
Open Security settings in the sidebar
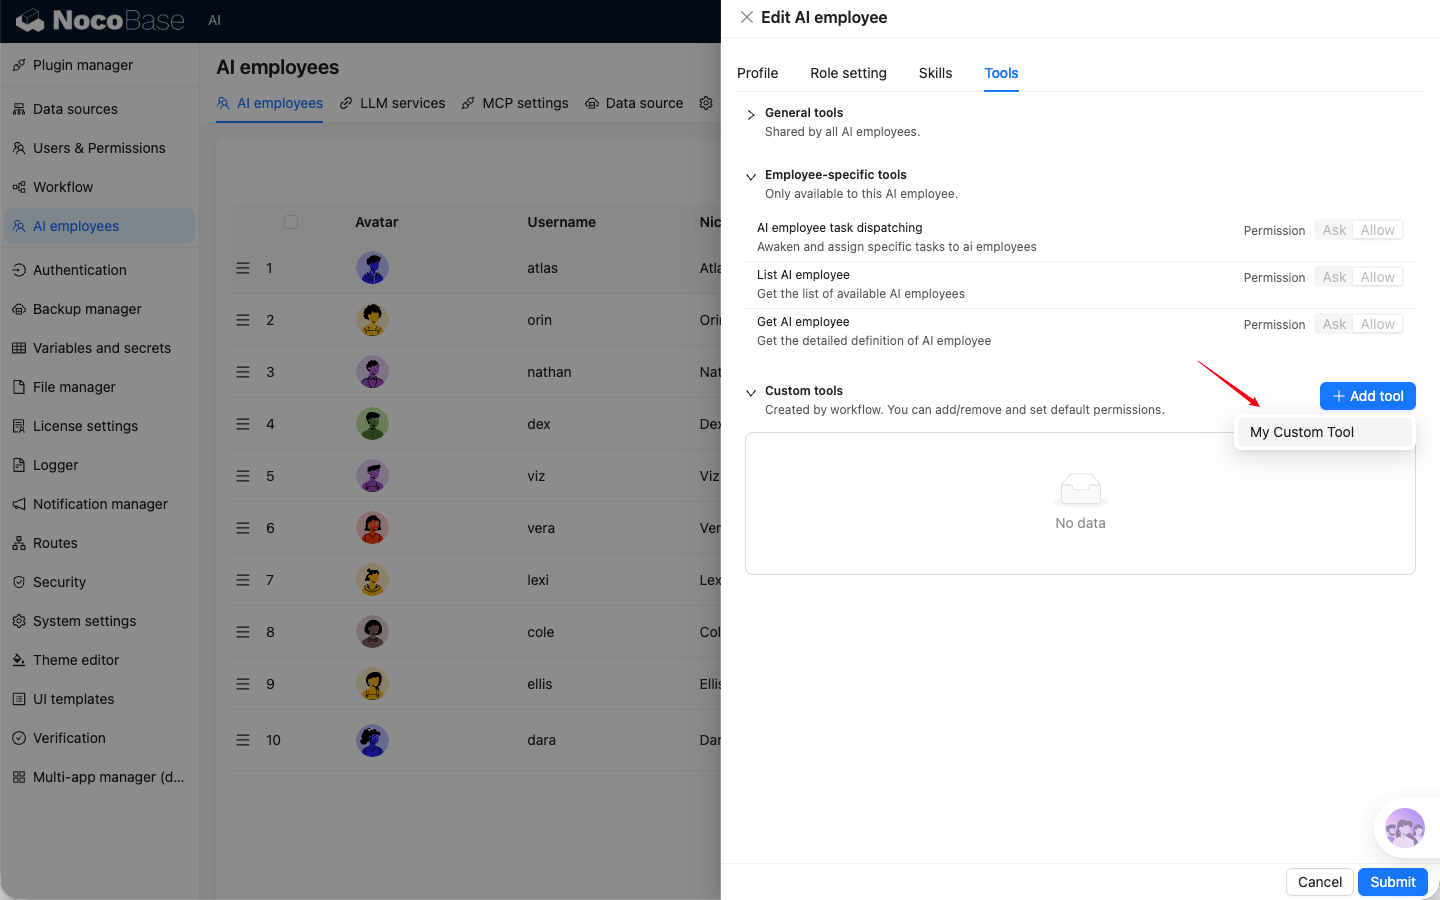click(59, 582)
